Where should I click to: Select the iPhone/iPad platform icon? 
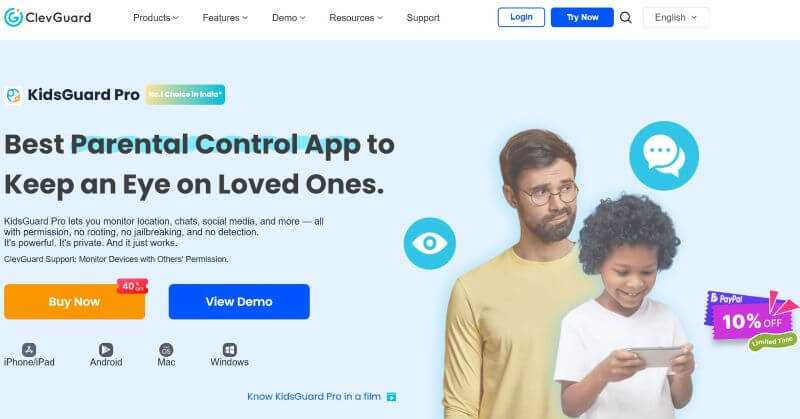click(29, 350)
